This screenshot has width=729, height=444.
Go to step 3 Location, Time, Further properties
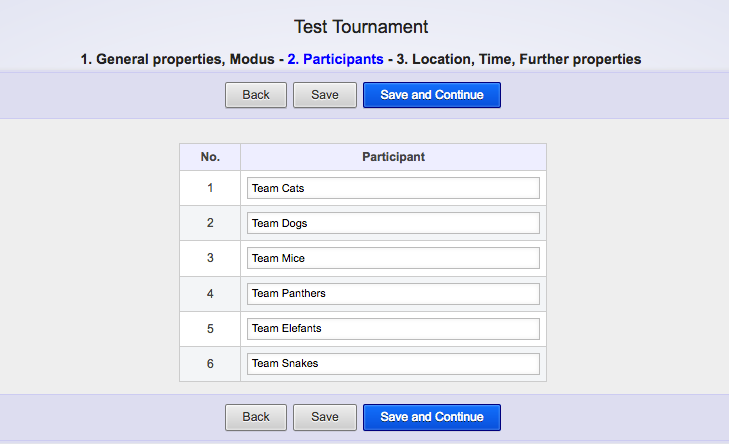click(x=519, y=59)
